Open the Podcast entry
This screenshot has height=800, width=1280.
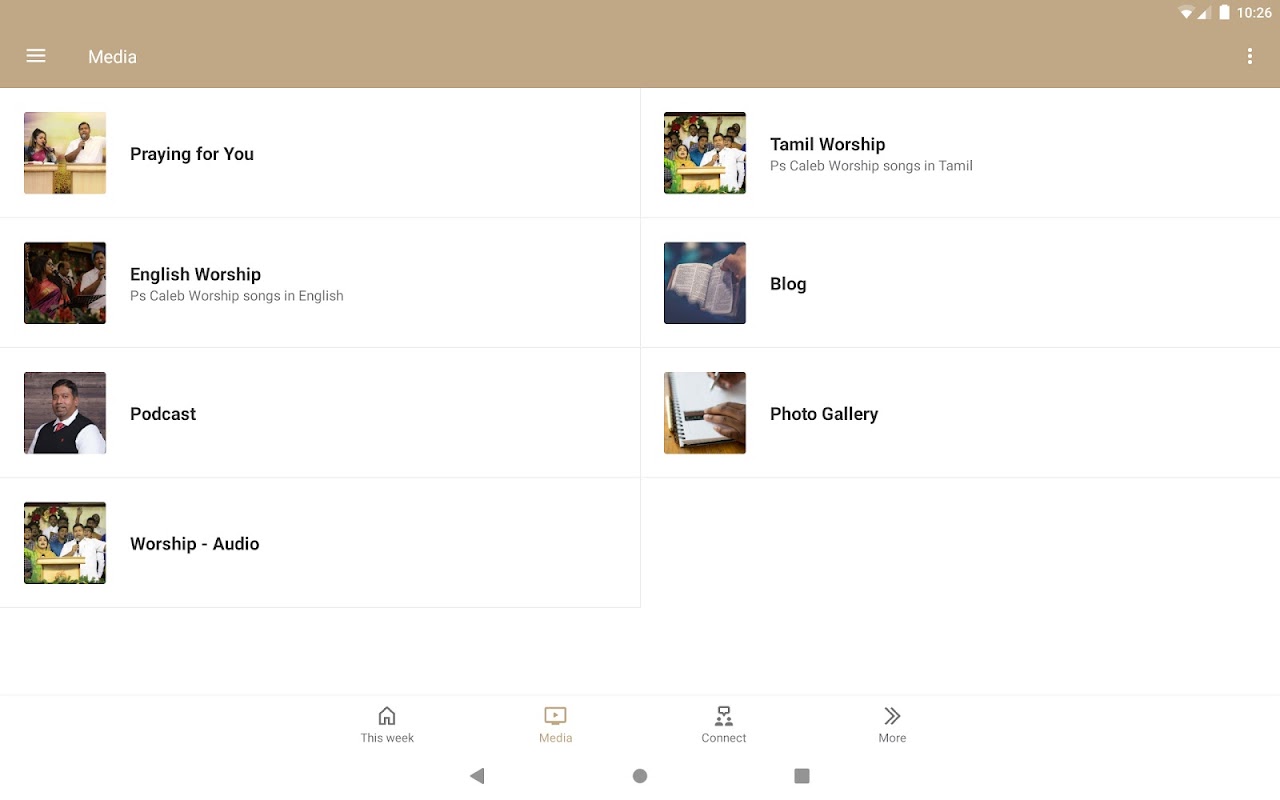[320, 413]
